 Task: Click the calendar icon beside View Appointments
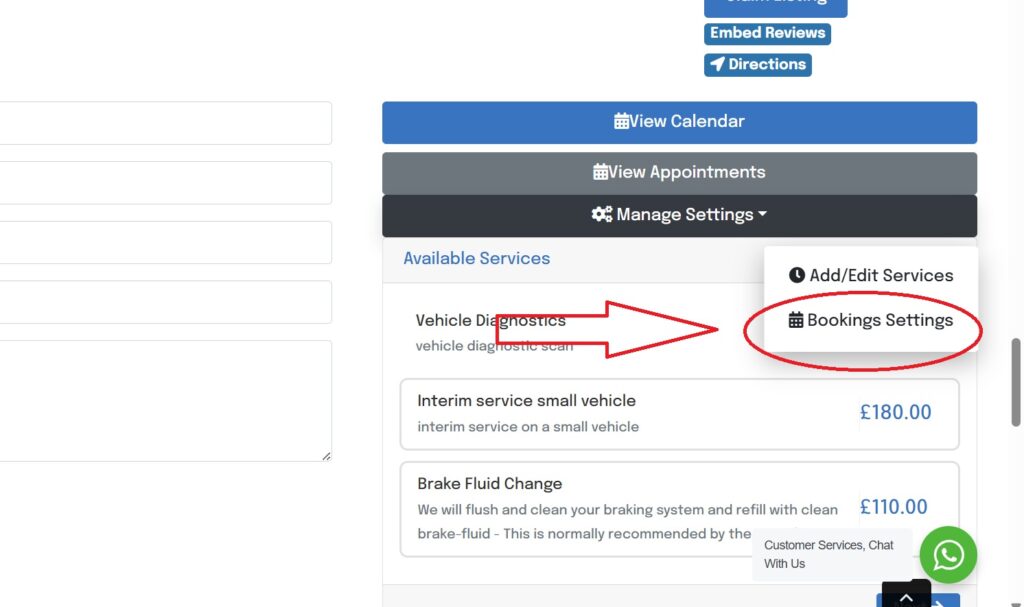point(600,172)
